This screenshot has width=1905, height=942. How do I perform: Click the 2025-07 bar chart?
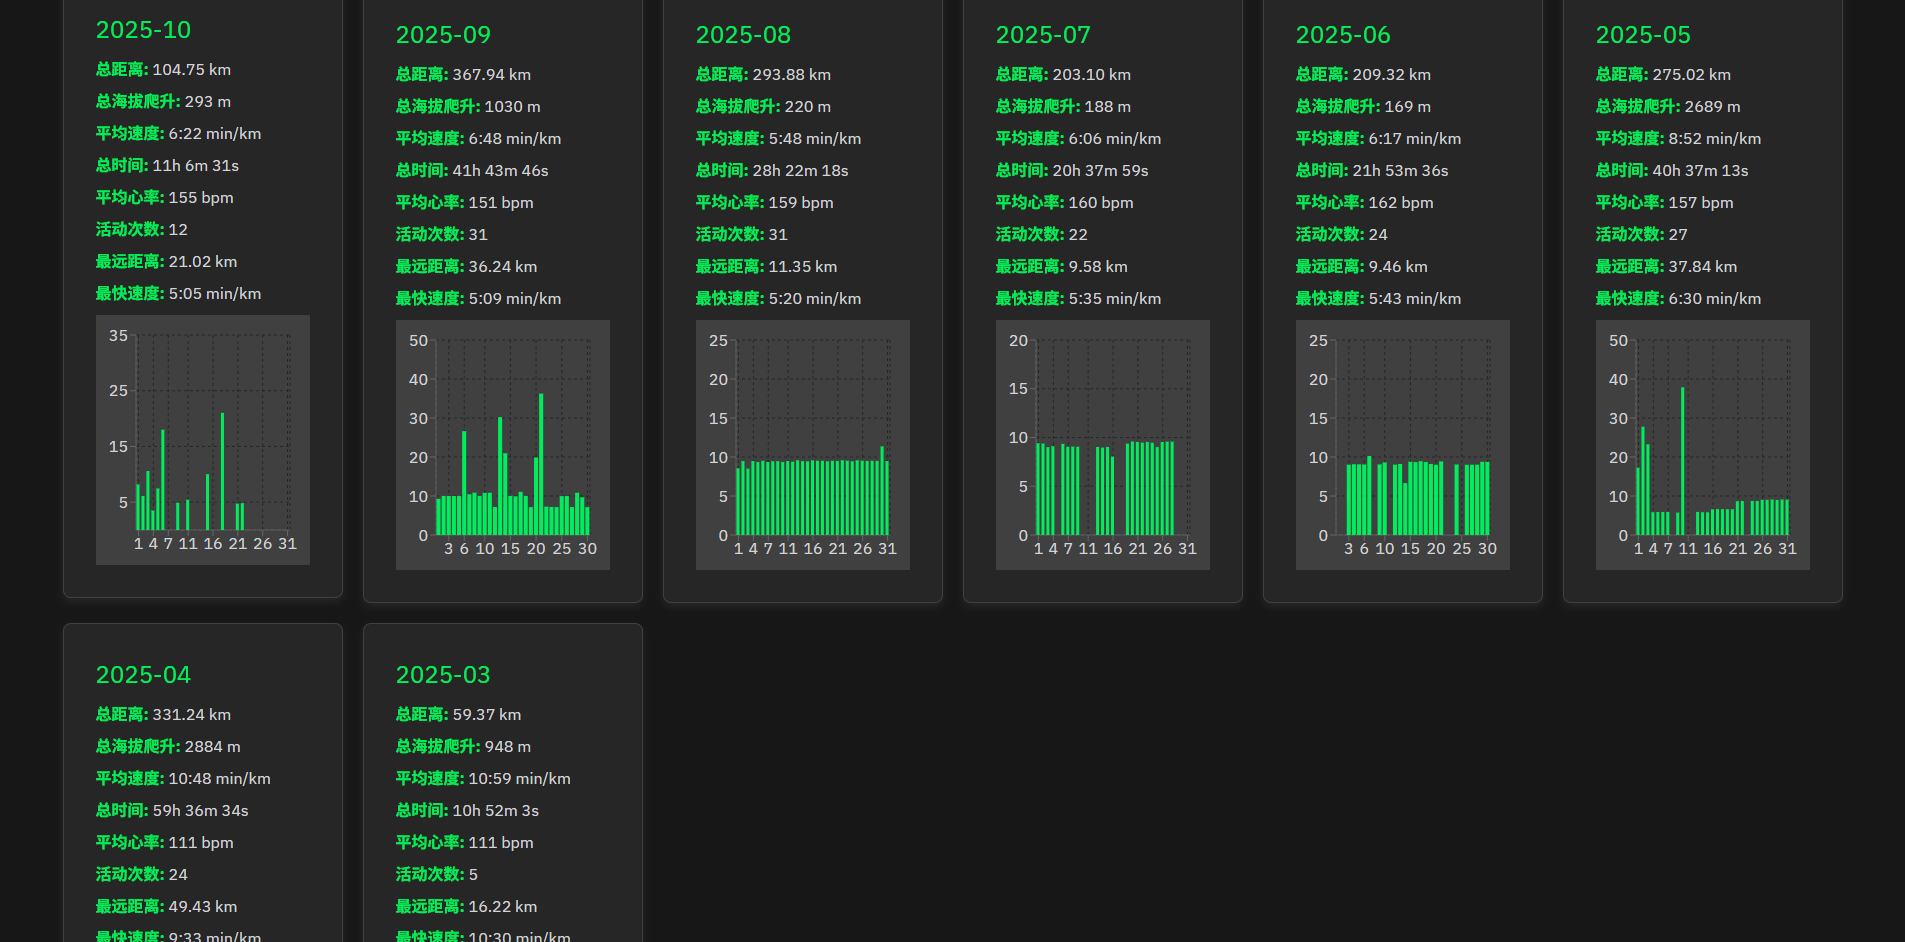point(1103,445)
